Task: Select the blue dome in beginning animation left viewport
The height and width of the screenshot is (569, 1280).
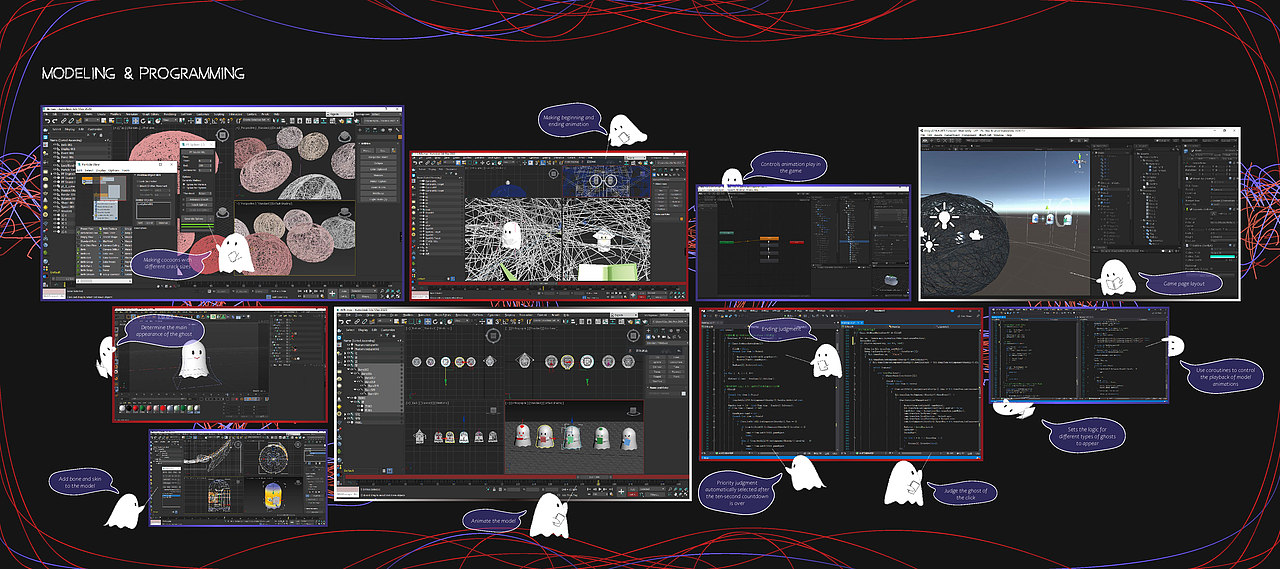Action: point(508,191)
